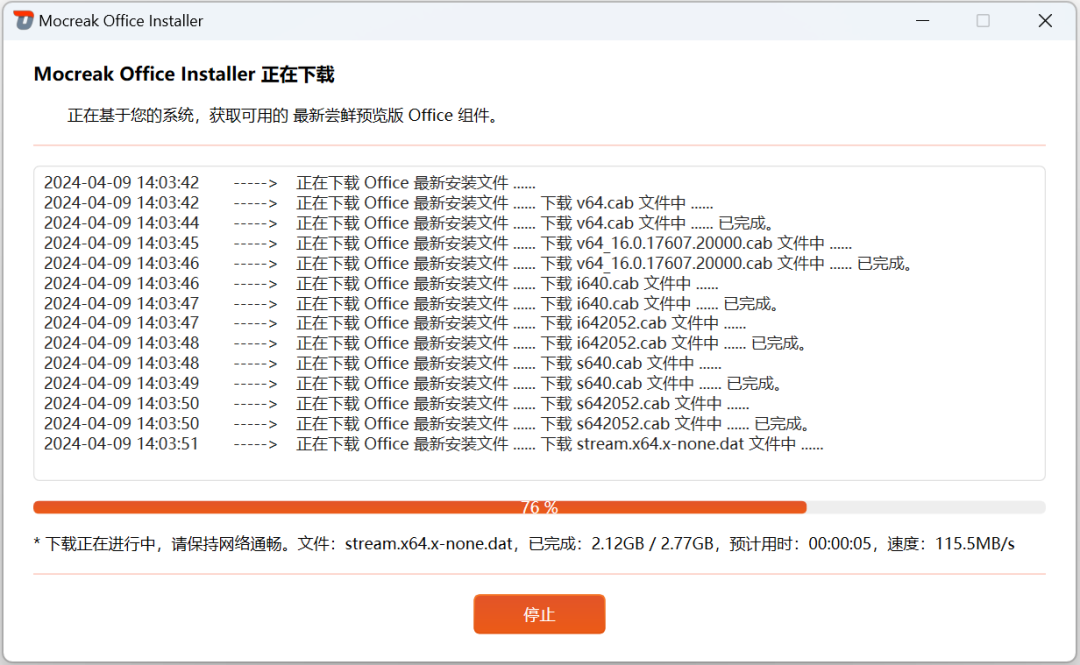Close the Mocreak Office Installer window

pos(1045,20)
